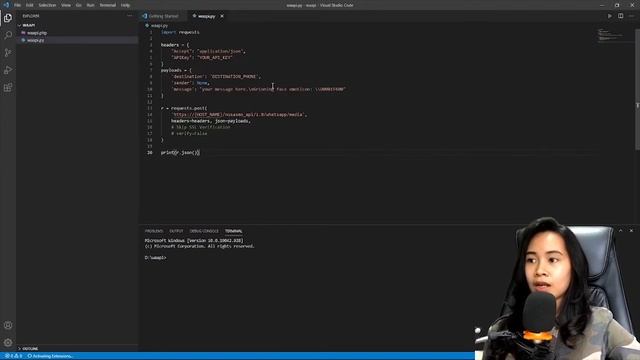Viewport: 640px width, 360px height.
Task: Open Explorer panel More Actions ellipsis
Action: pos(130,16)
